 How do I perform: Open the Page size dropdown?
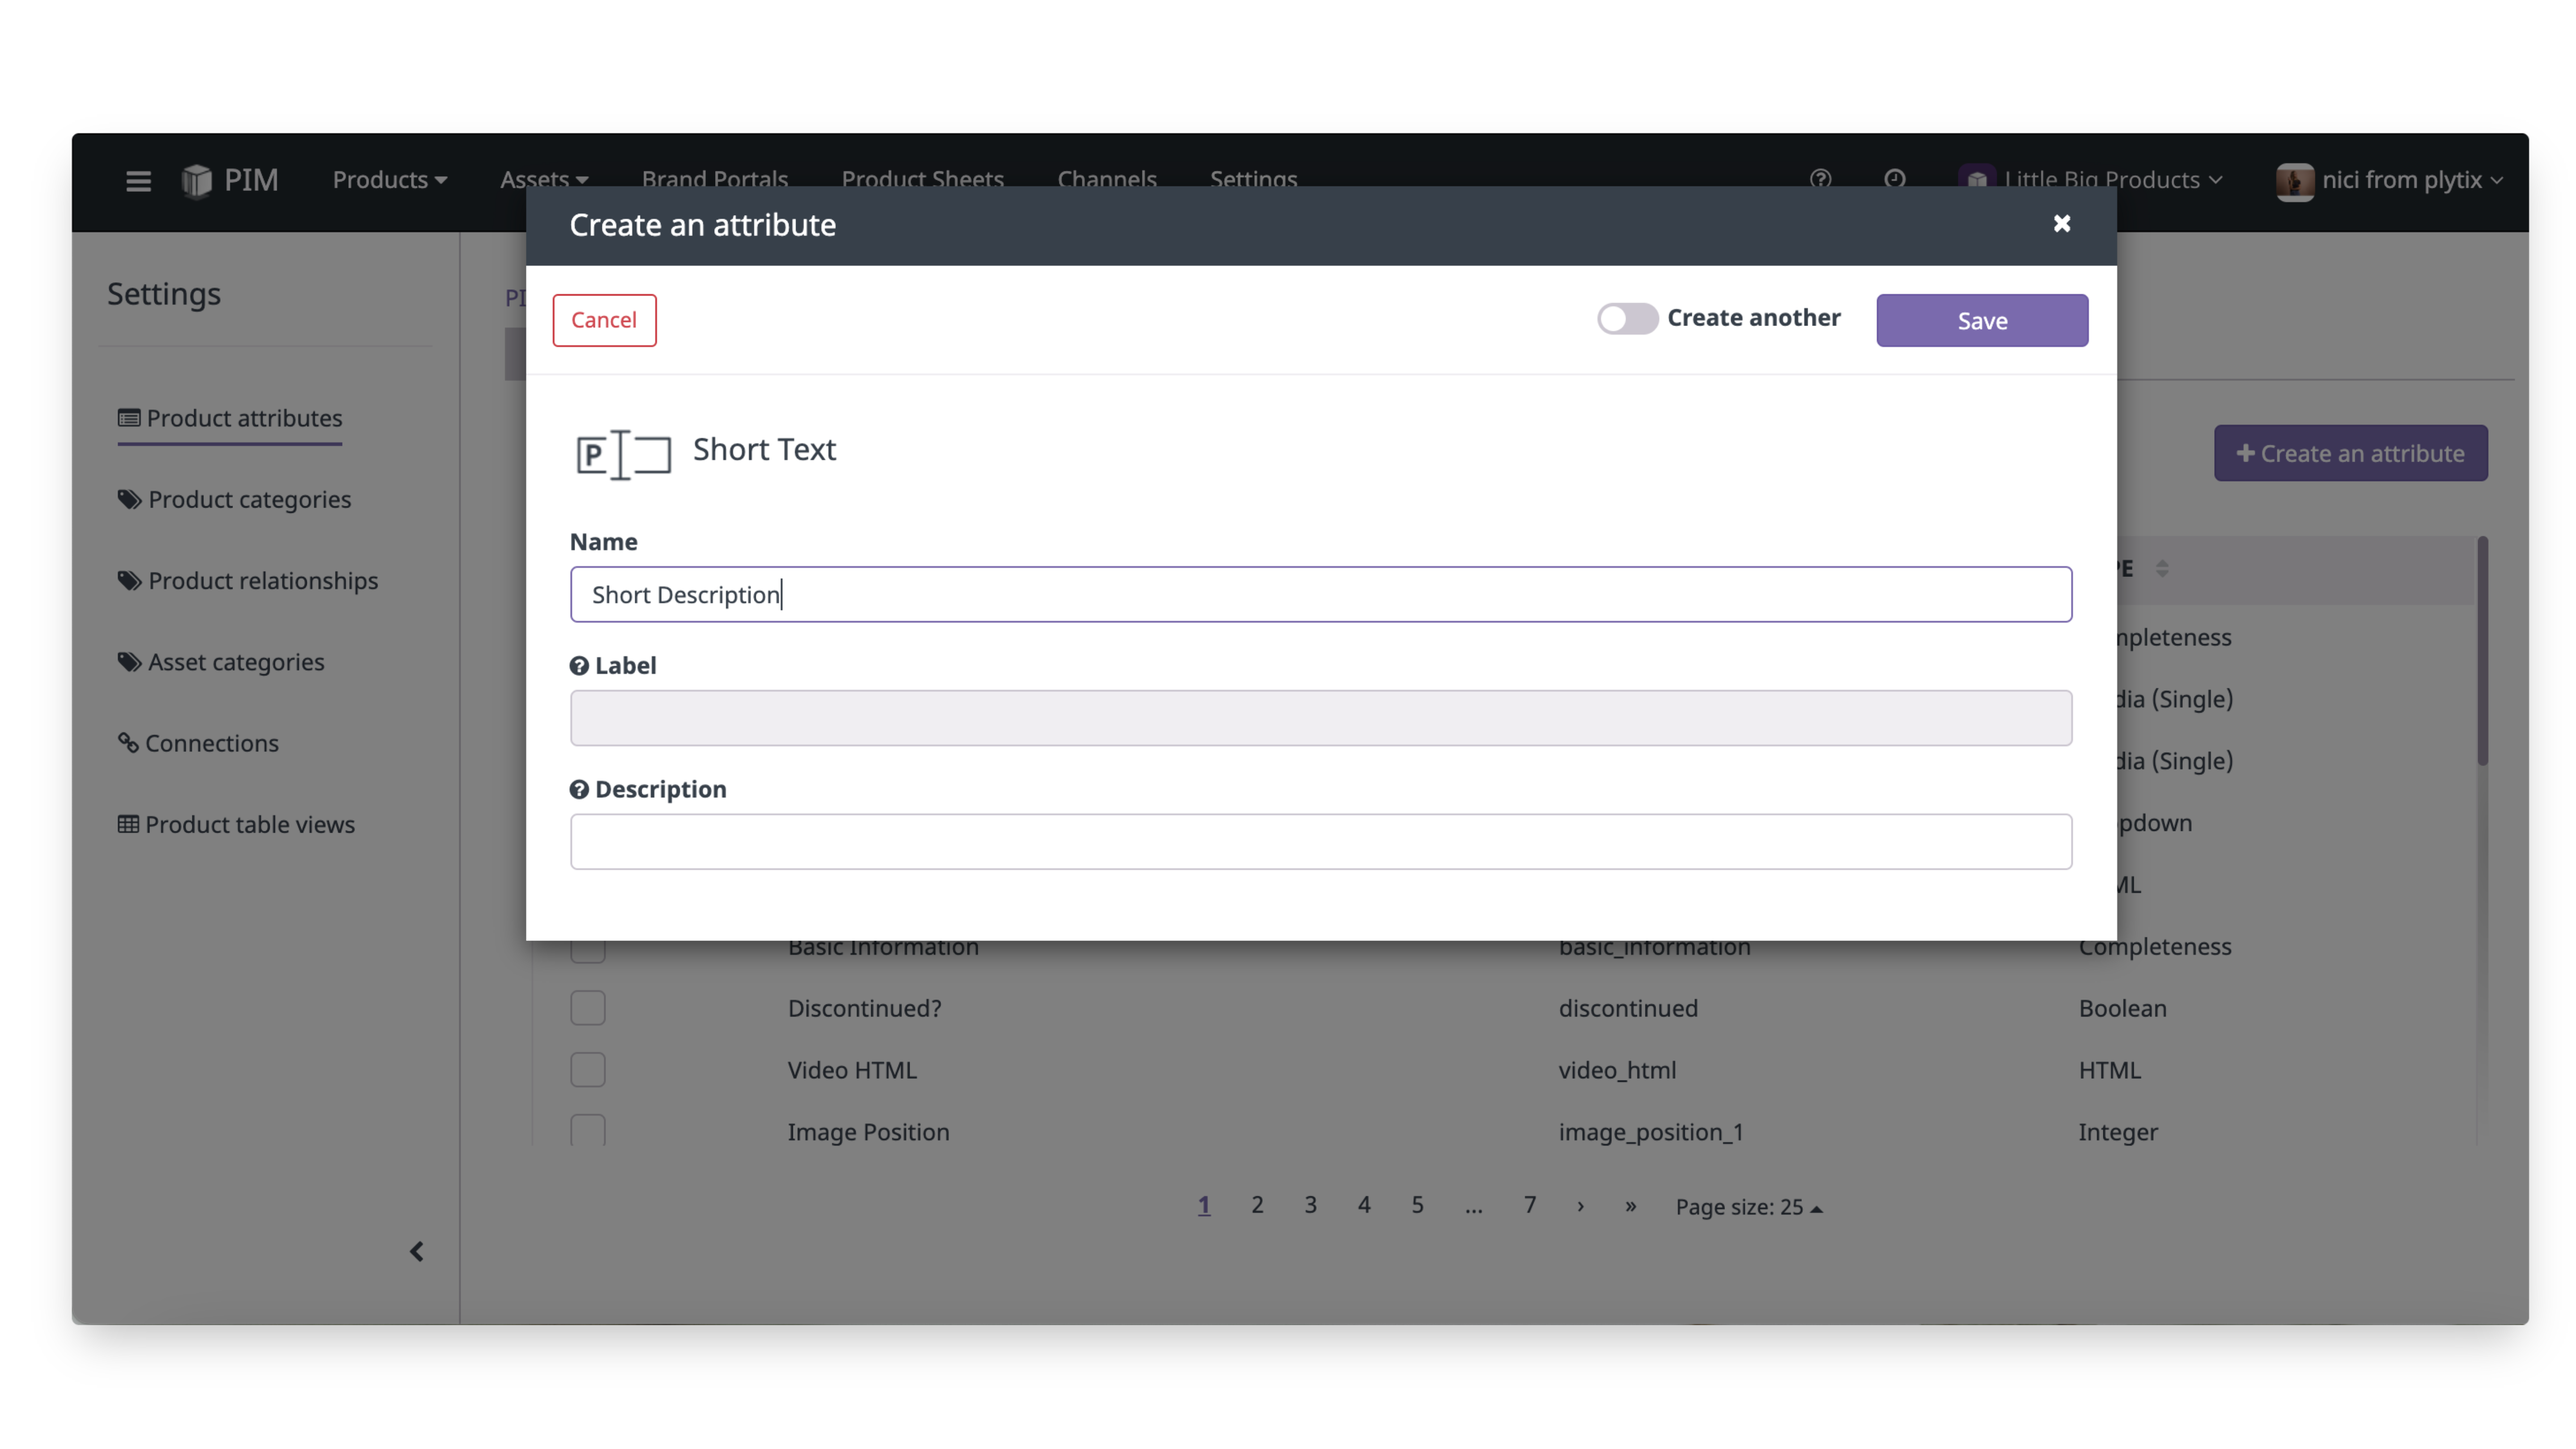1749,1208
